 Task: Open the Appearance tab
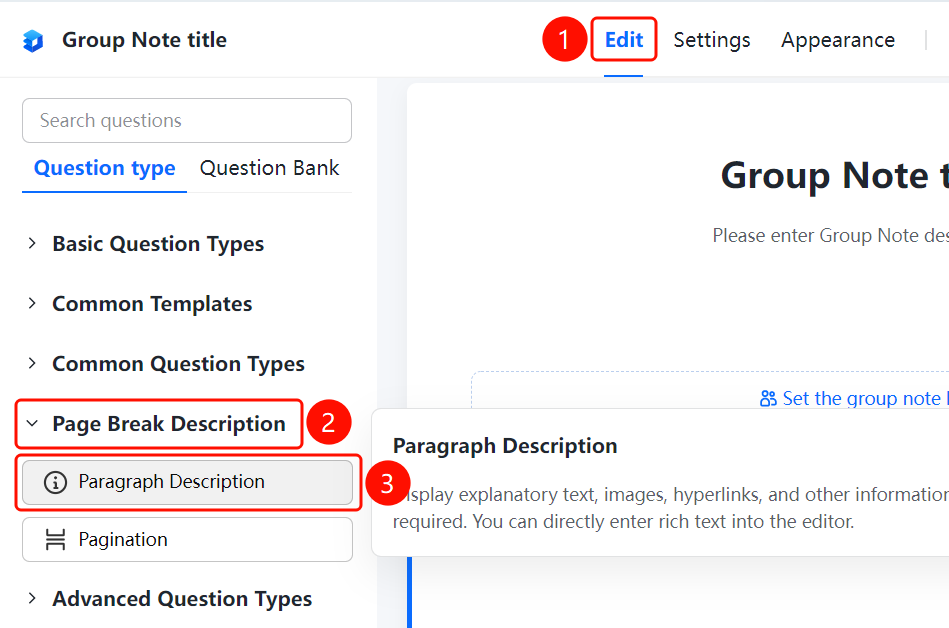(838, 40)
